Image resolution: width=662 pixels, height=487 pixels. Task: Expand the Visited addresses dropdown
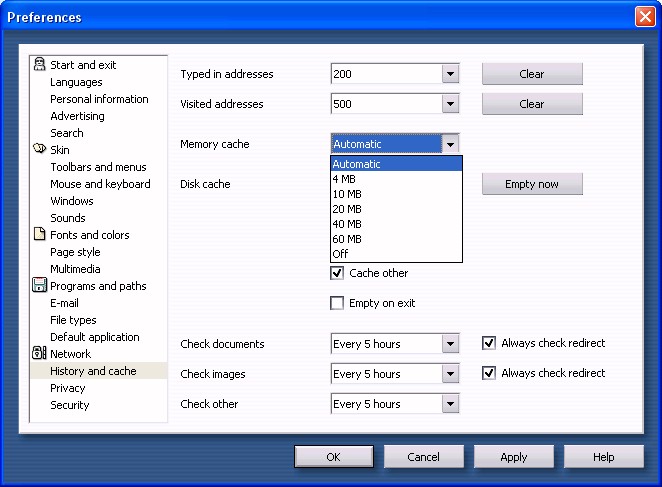tap(450, 104)
